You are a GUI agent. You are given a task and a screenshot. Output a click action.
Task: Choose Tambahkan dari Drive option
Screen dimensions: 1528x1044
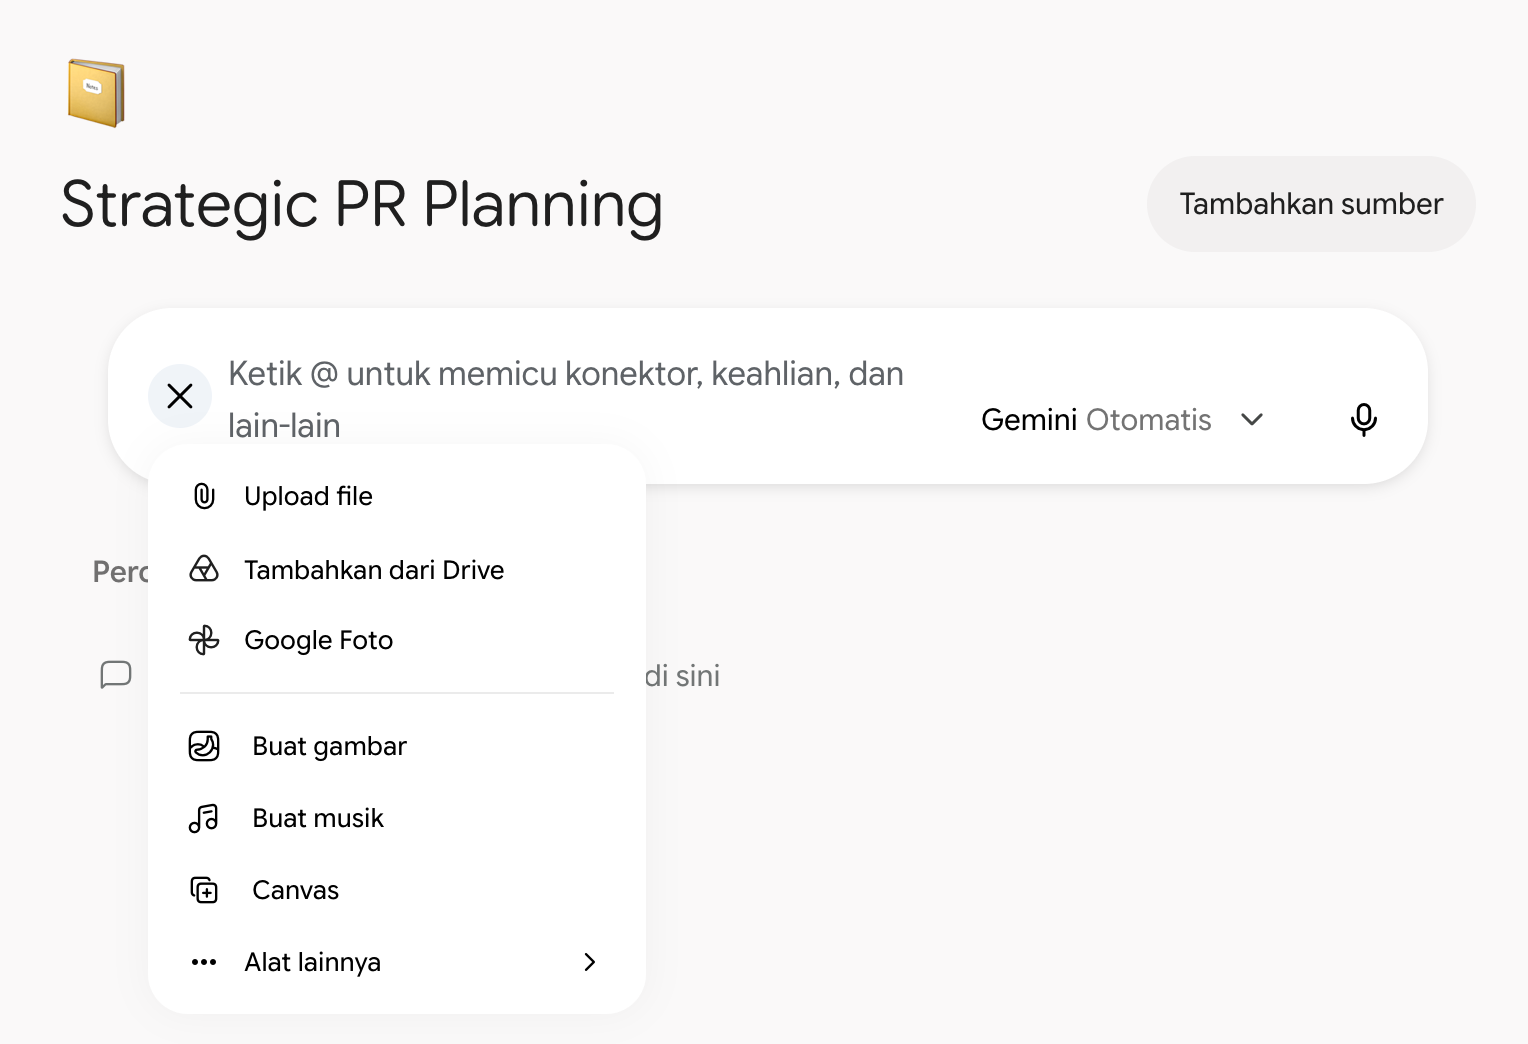[397, 570]
